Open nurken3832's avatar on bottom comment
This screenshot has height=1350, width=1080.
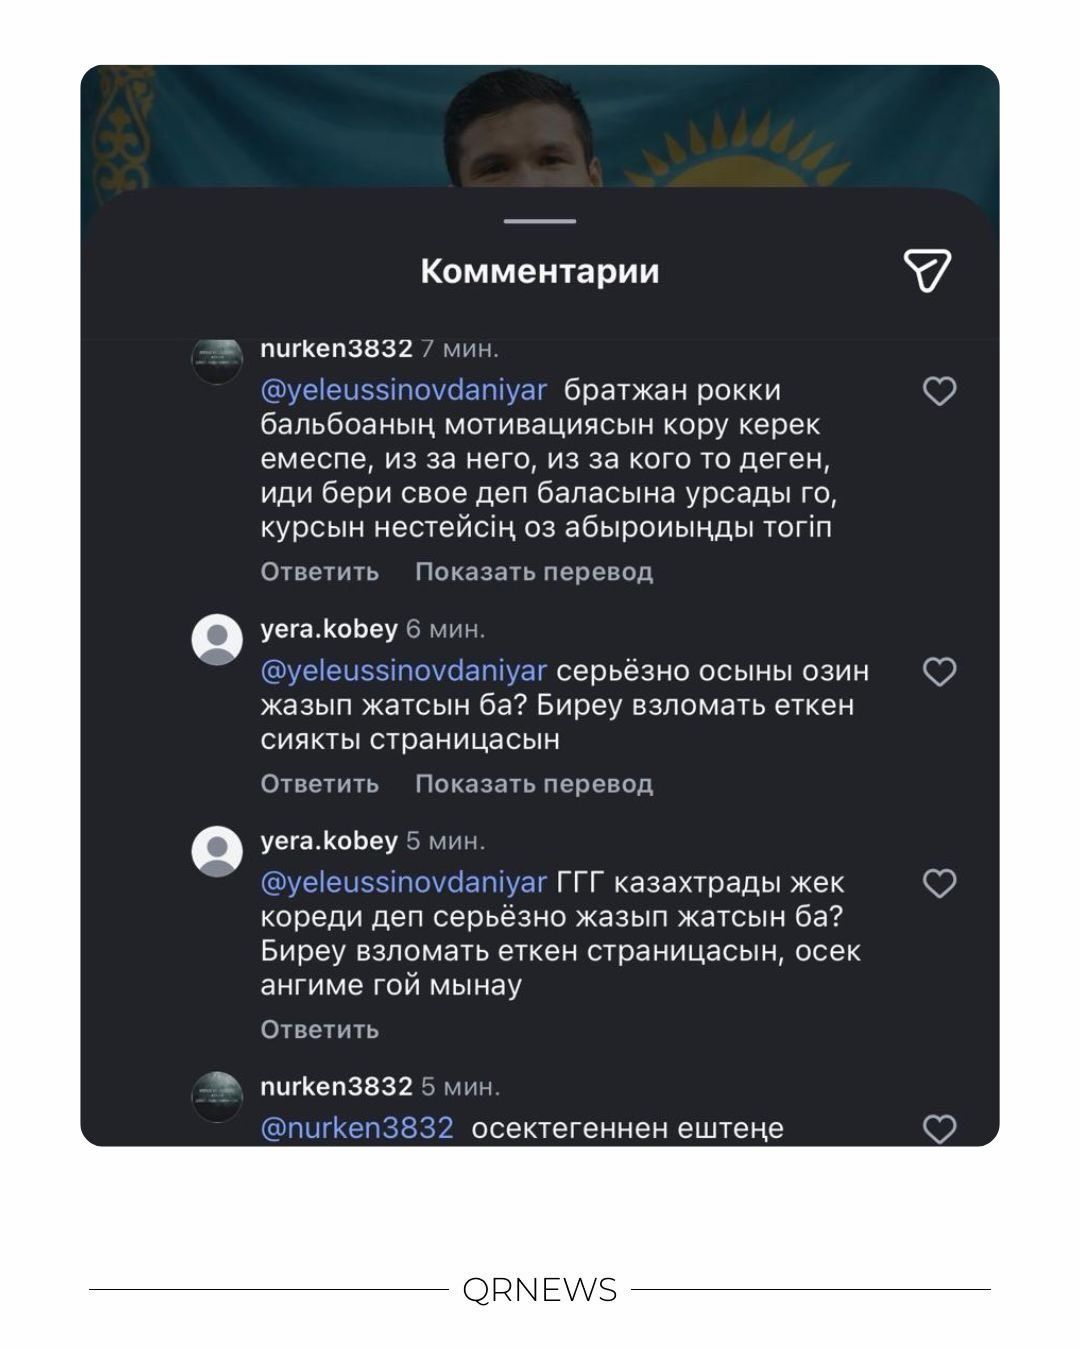[x=217, y=1097]
